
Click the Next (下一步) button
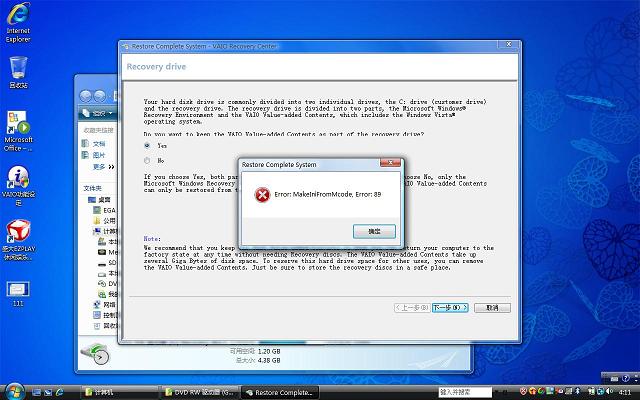pyautogui.click(x=450, y=308)
